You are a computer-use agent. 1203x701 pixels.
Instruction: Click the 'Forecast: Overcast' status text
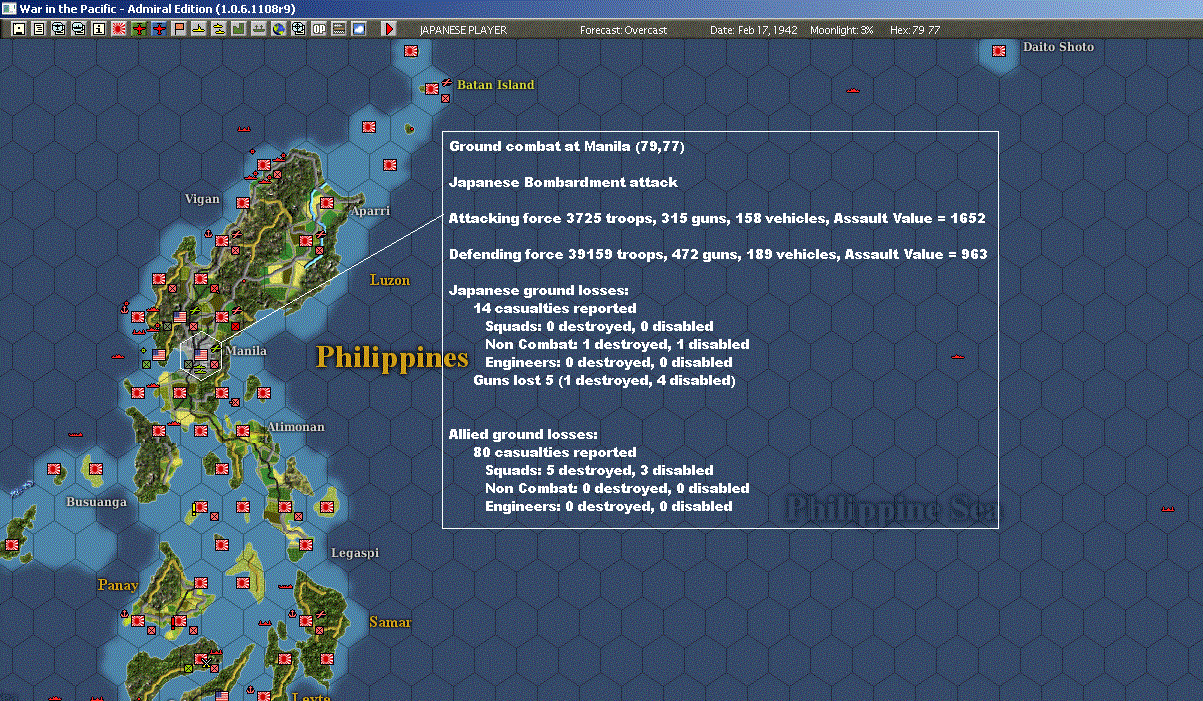coord(623,30)
